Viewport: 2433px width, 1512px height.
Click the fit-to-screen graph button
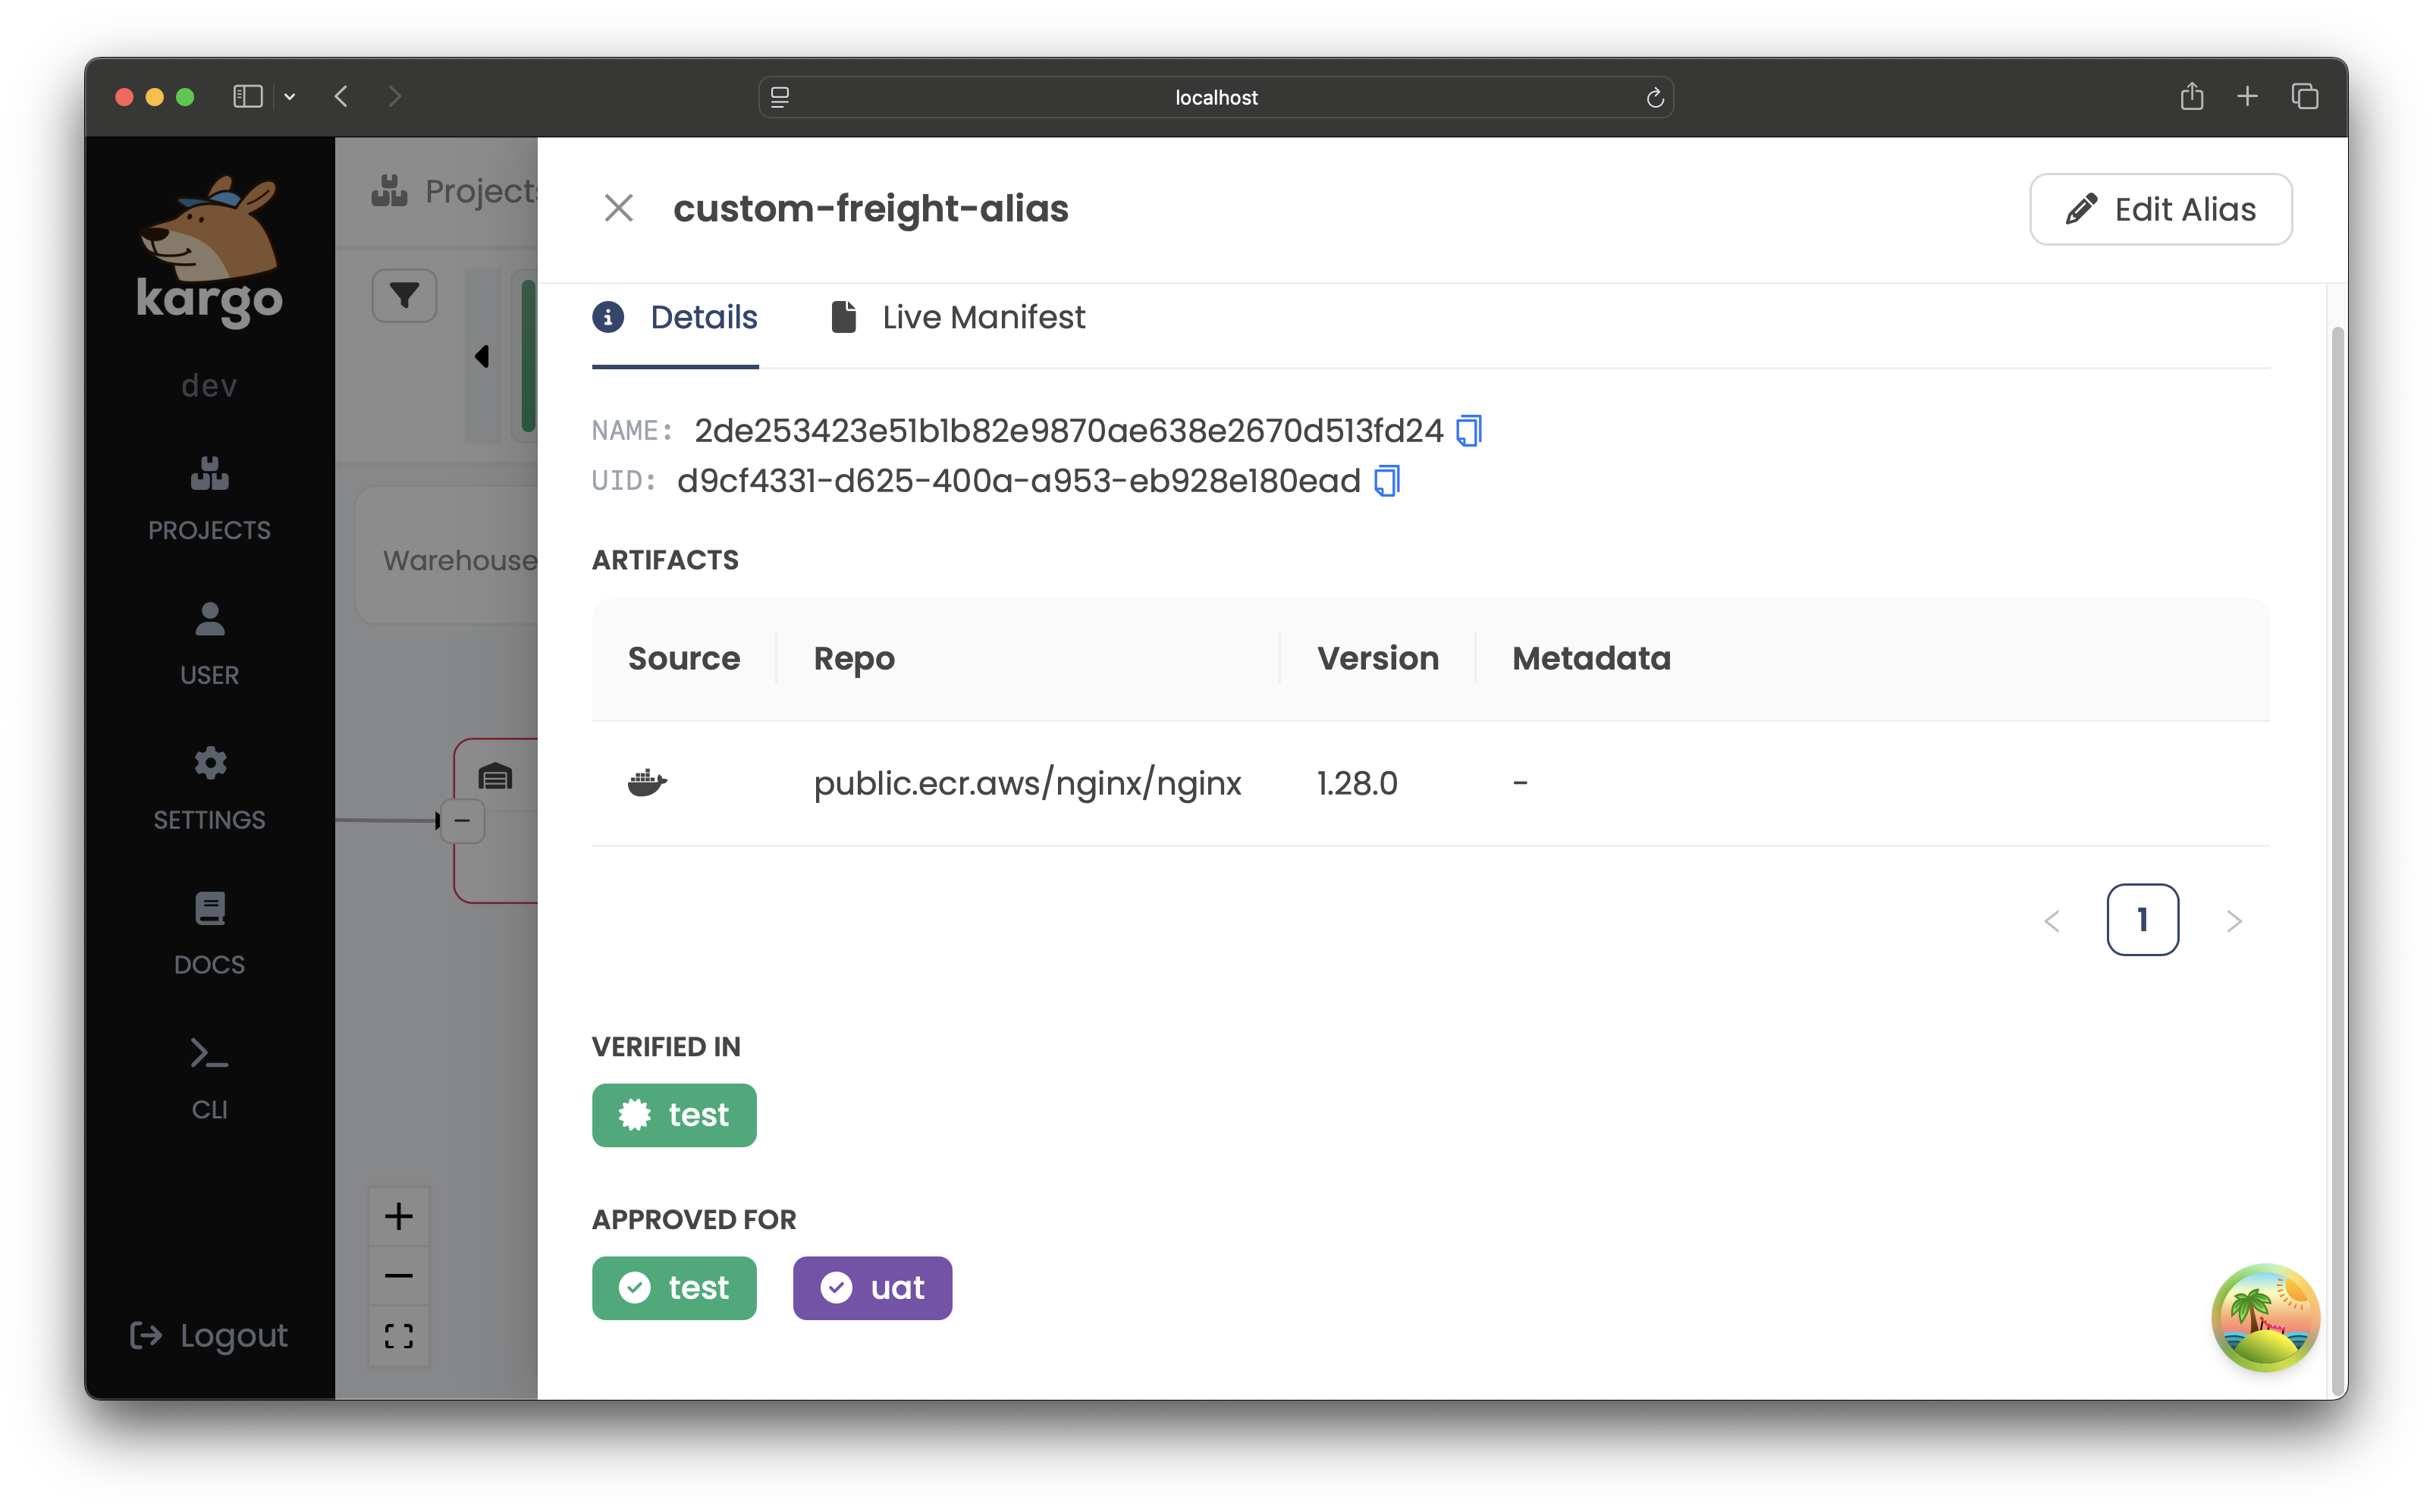point(398,1336)
